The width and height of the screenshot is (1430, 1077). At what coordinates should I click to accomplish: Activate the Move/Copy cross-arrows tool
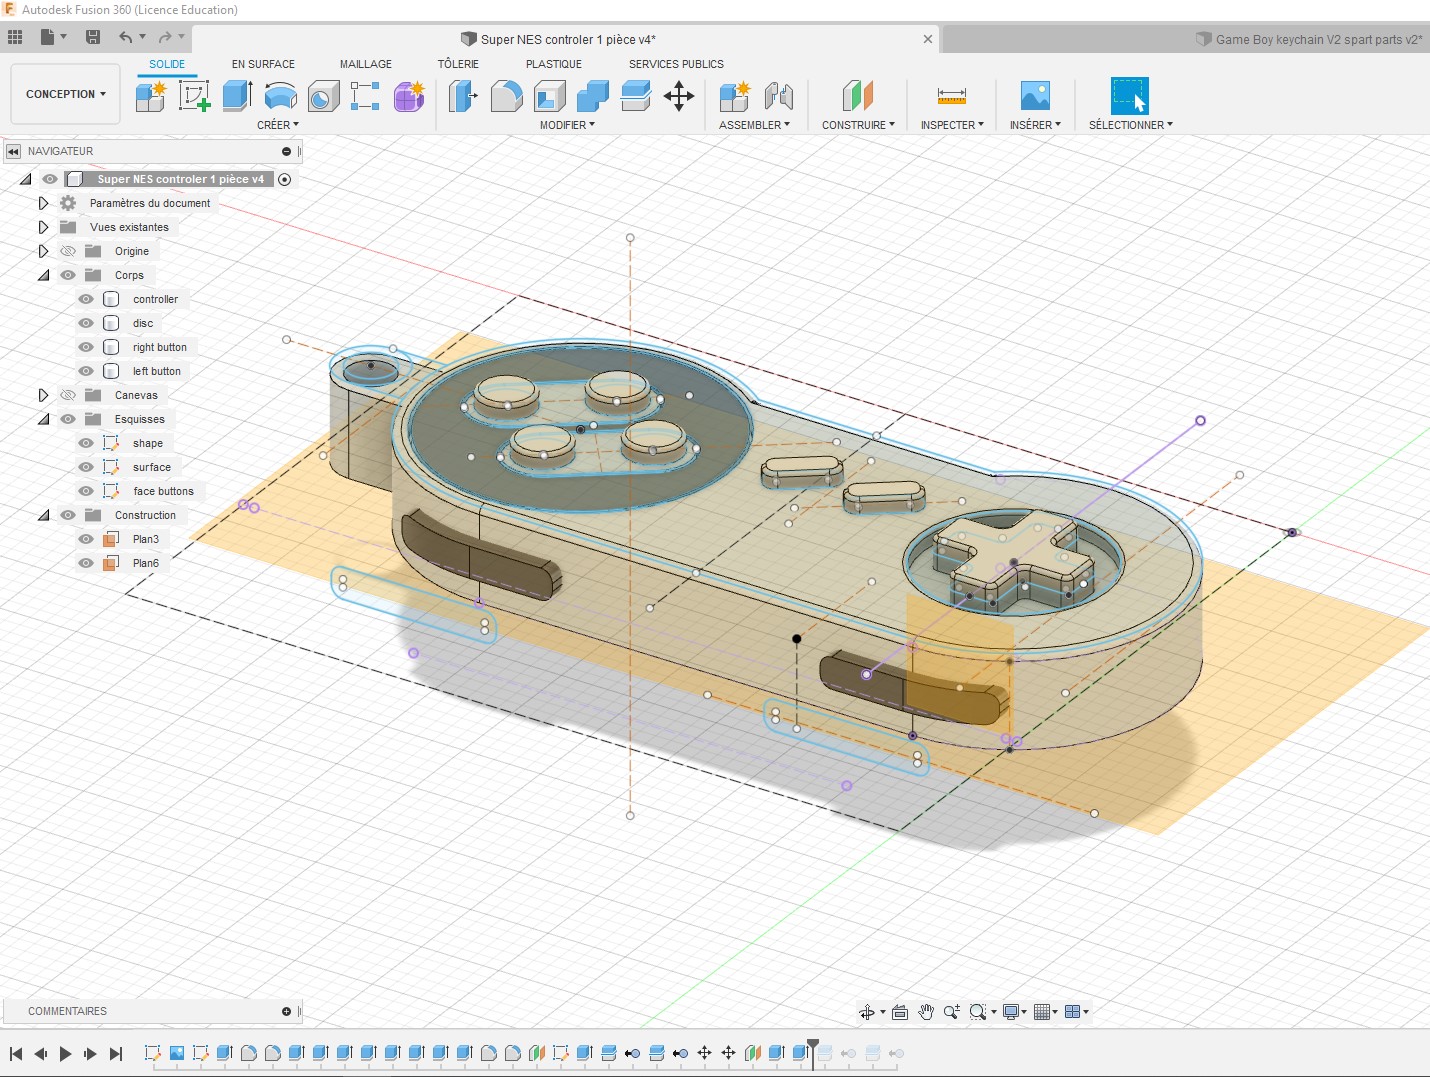click(x=679, y=96)
